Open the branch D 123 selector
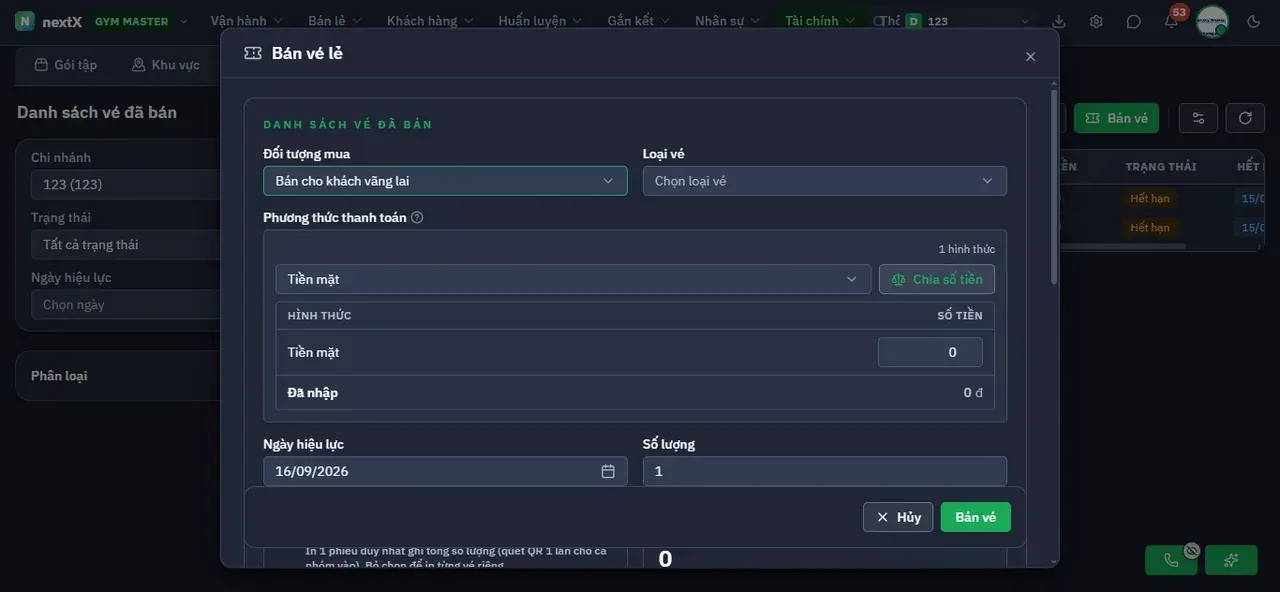The image size is (1280, 592). tap(967, 21)
